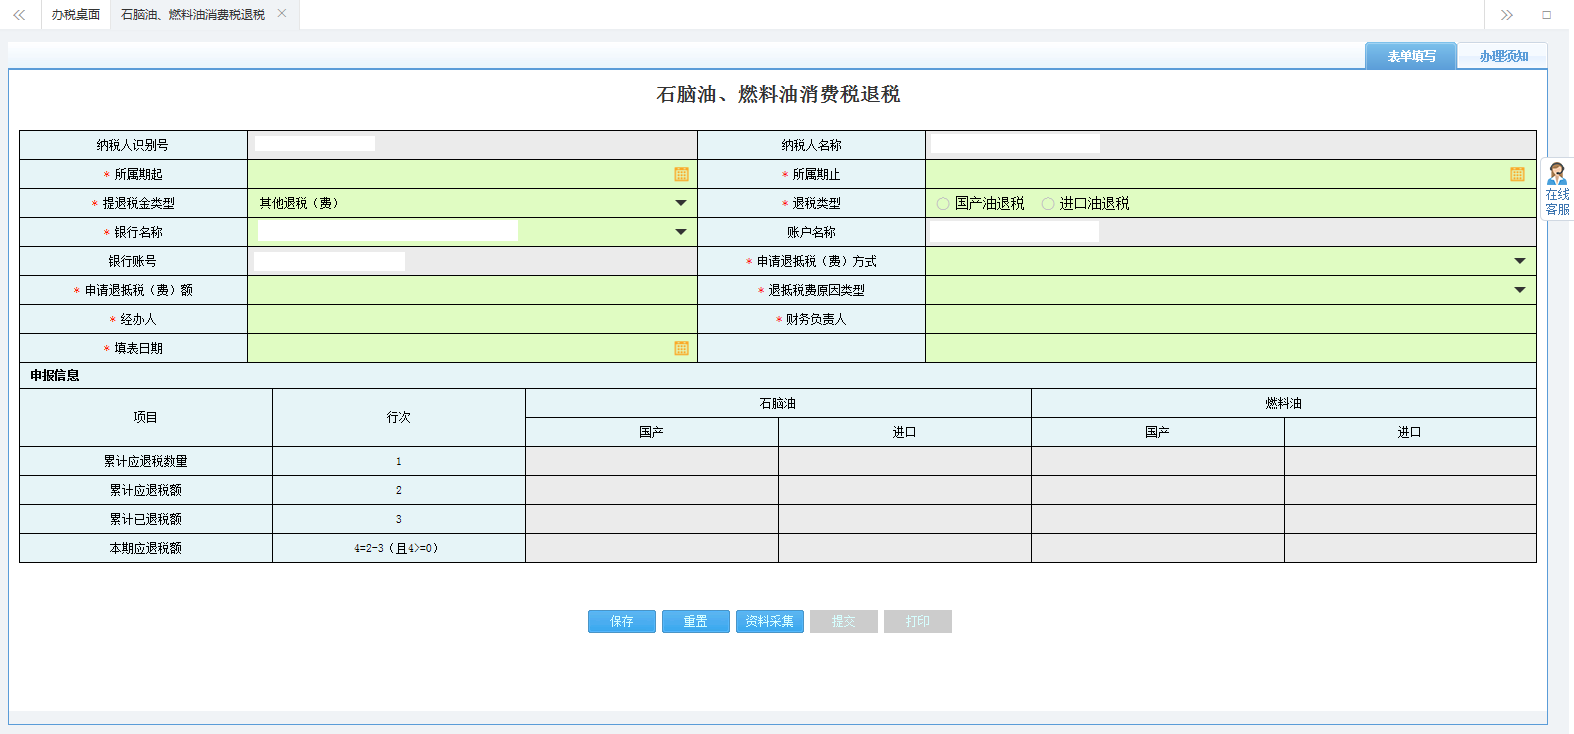
Task: Click 累计已退税额 燃料油 国产 cell
Action: pyautogui.click(x=1158, y=519)
